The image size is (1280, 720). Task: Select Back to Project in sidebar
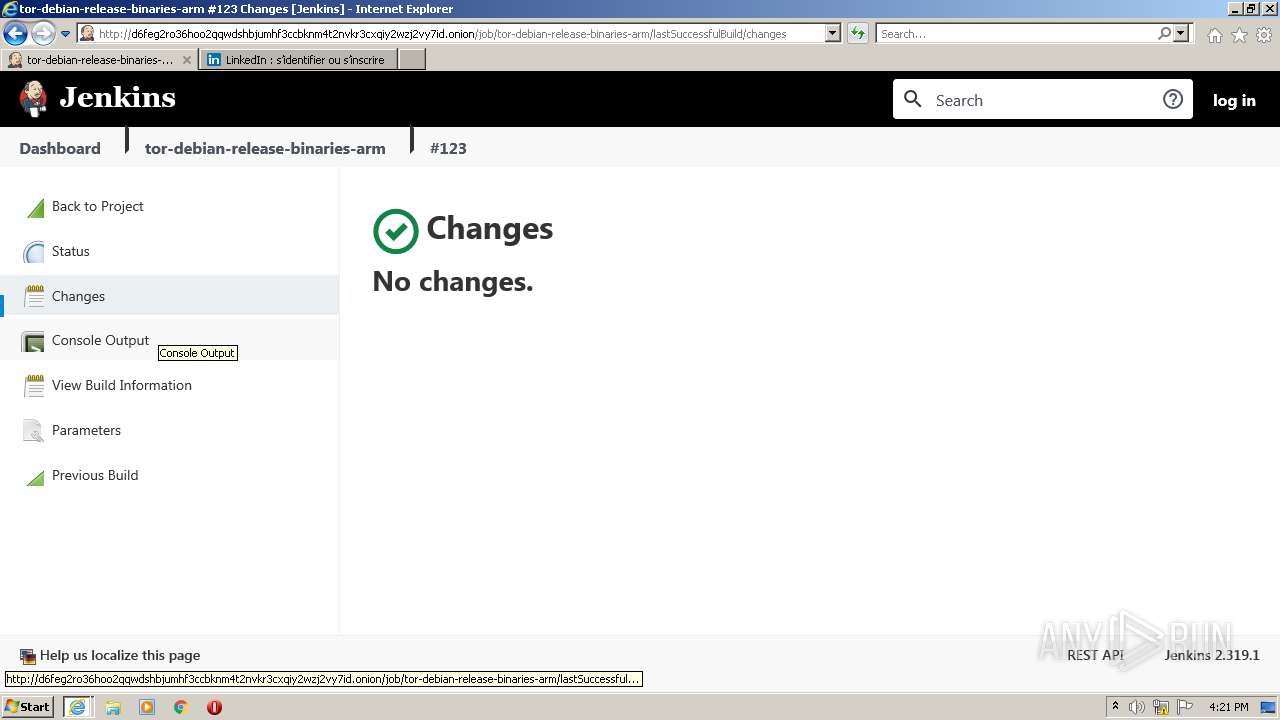pyautogui.click(x=98, y=206)
